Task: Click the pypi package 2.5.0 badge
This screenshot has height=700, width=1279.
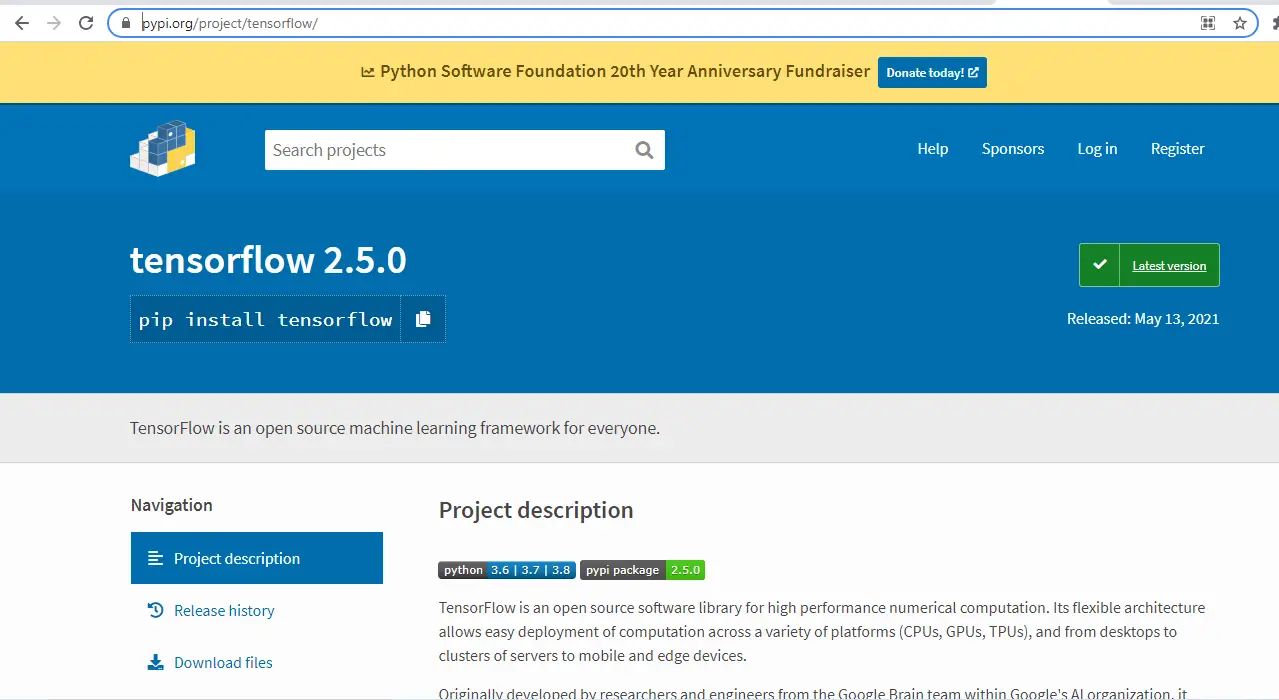Action: click(642, 570)
